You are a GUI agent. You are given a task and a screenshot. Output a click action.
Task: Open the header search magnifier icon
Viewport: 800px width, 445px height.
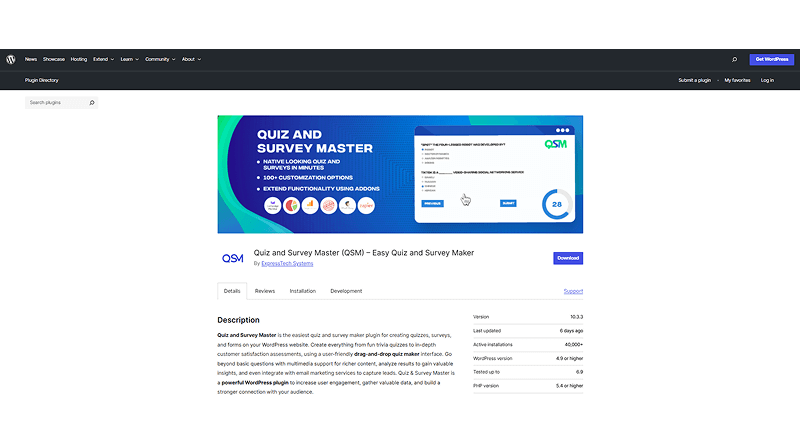(x=734, y=59)
